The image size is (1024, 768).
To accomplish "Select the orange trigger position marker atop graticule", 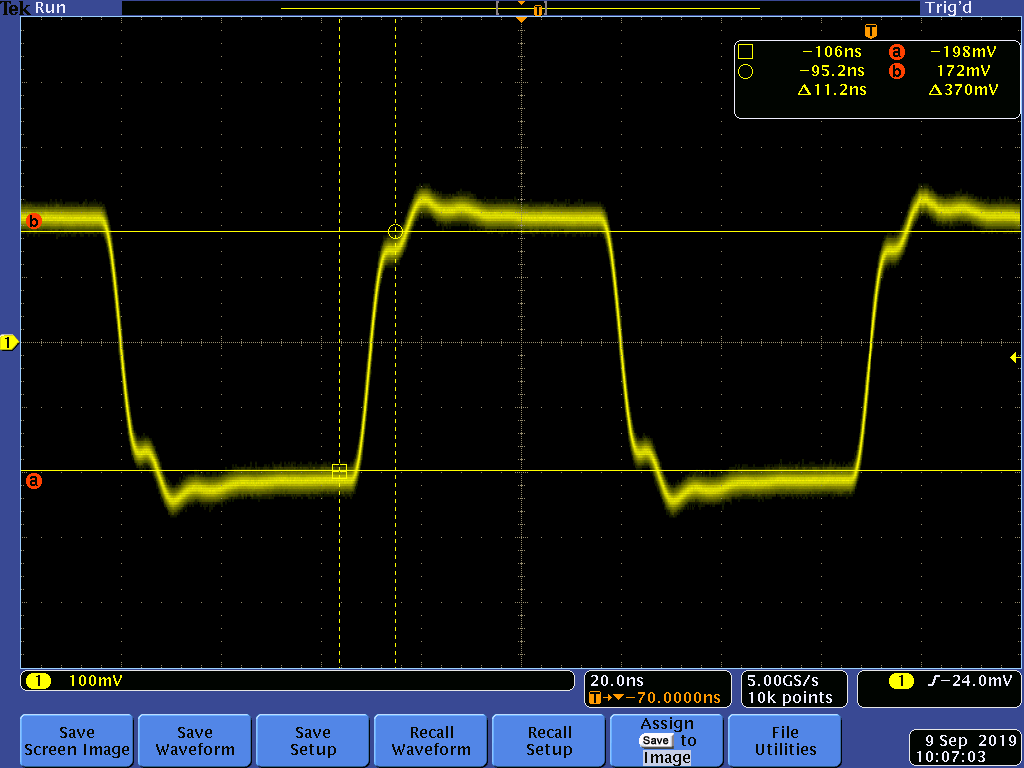I will [521, 20].
